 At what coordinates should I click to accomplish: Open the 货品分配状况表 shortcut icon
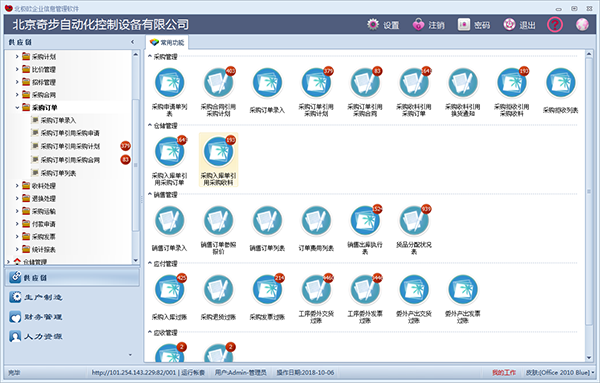pos(414,220)
